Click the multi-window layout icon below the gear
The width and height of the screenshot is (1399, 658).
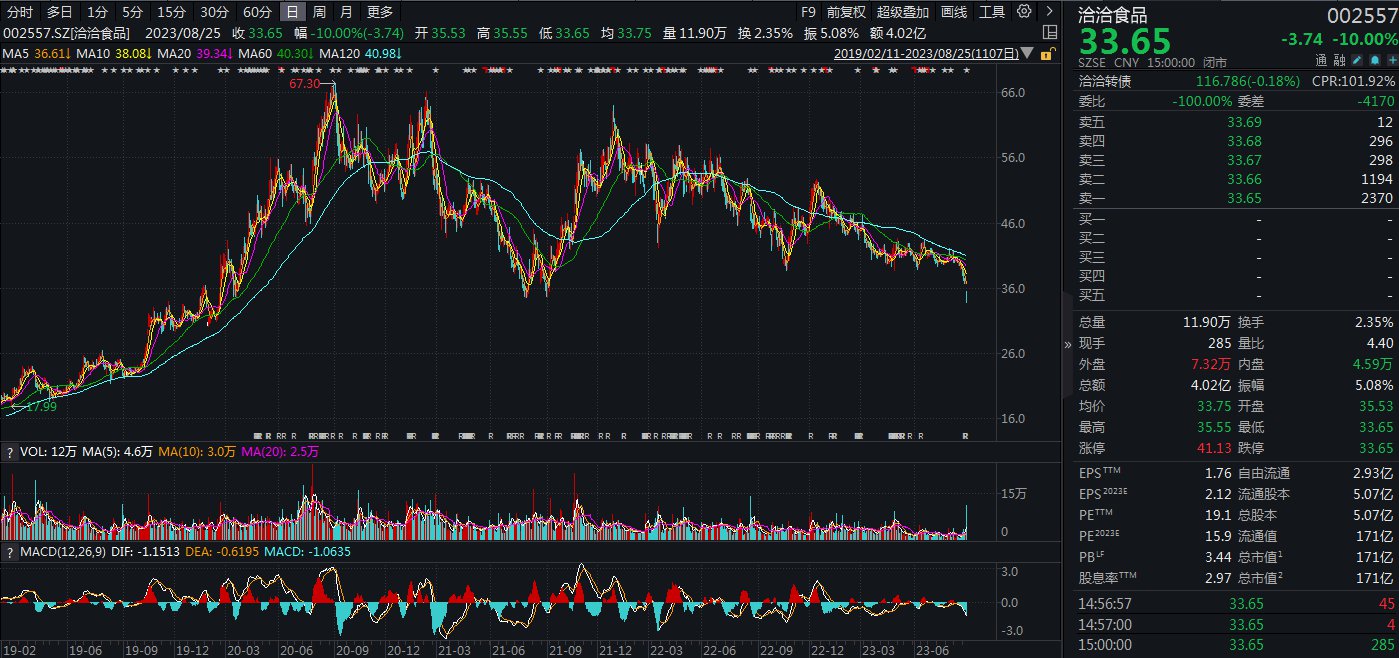pyautogui.click(x=1050, y=32)
